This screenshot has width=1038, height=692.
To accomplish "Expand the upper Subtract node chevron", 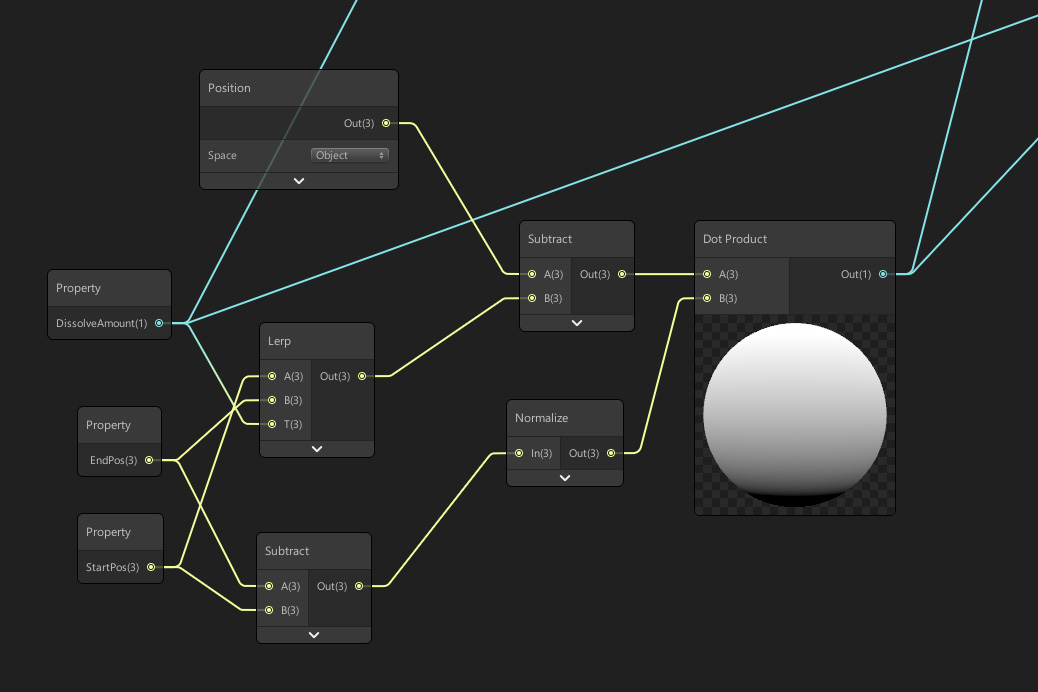I will 577,323.
